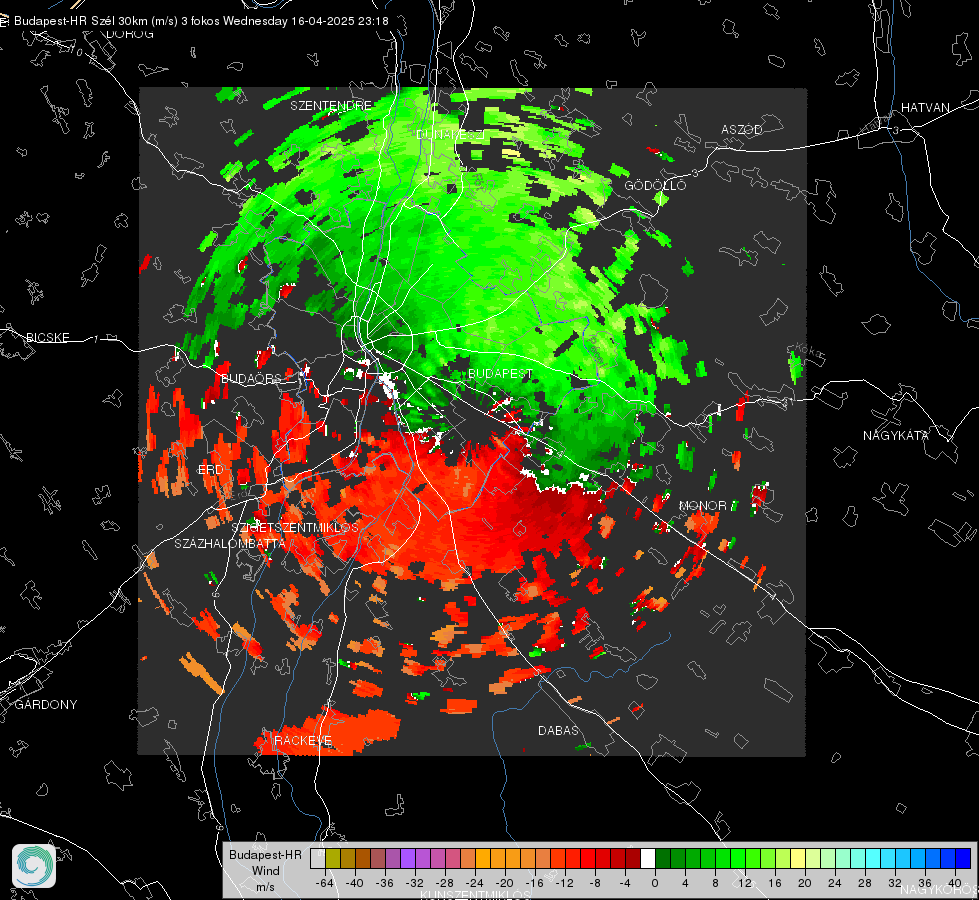This screenshot has height=900, width=979.
Task: Click the grey leftmost legend swatch
Action: point(318,858)
